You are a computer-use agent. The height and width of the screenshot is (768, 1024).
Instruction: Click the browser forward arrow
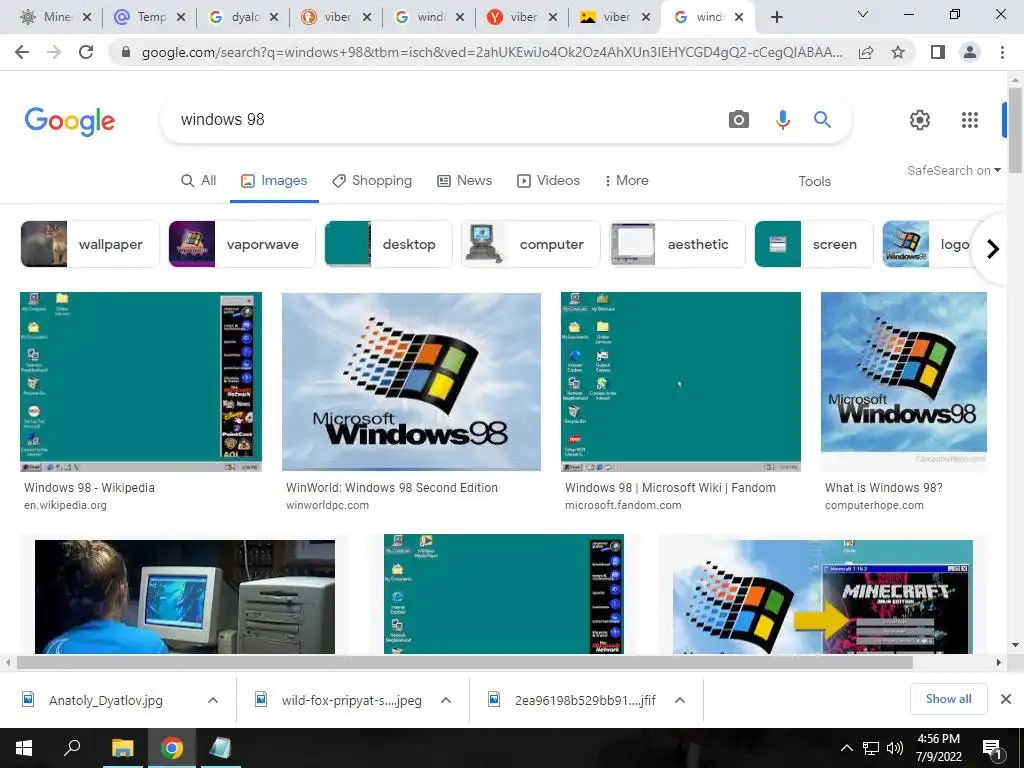pos(54,52)
